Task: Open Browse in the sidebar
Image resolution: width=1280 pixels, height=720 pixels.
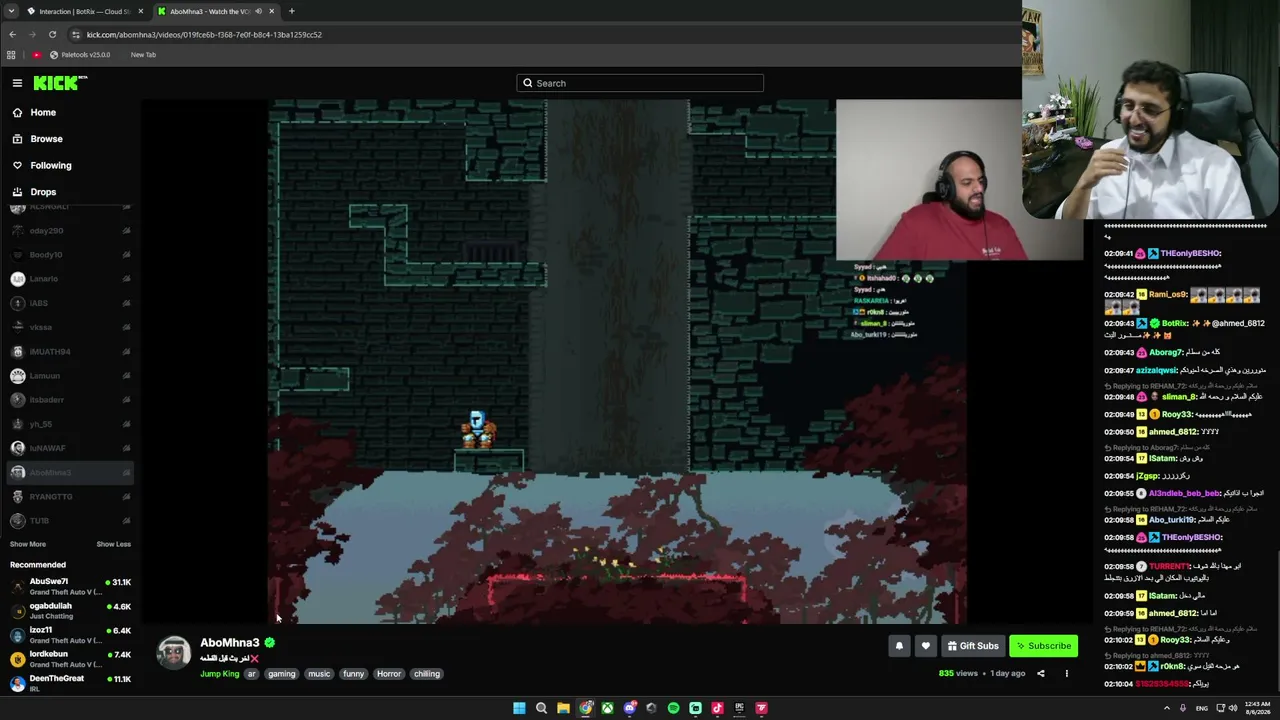Action: click(46, 139)
